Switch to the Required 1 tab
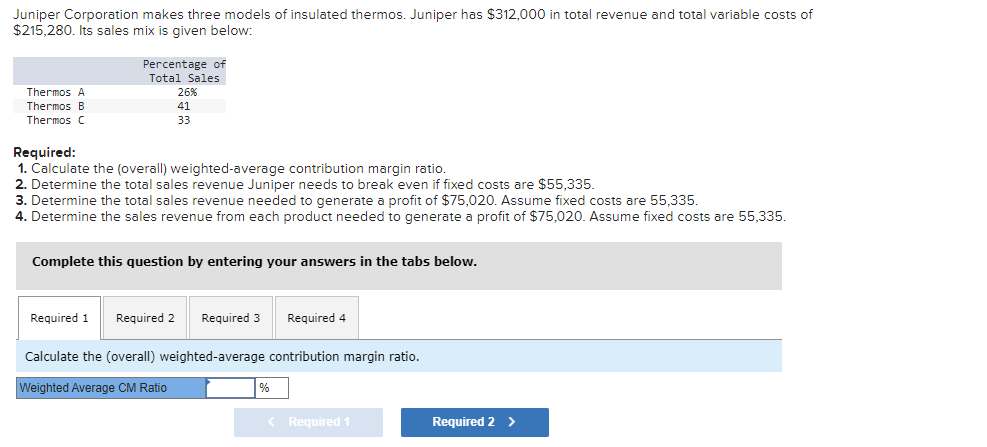The height and width of the screenshot is (447, 987). [x=59, y=318]
